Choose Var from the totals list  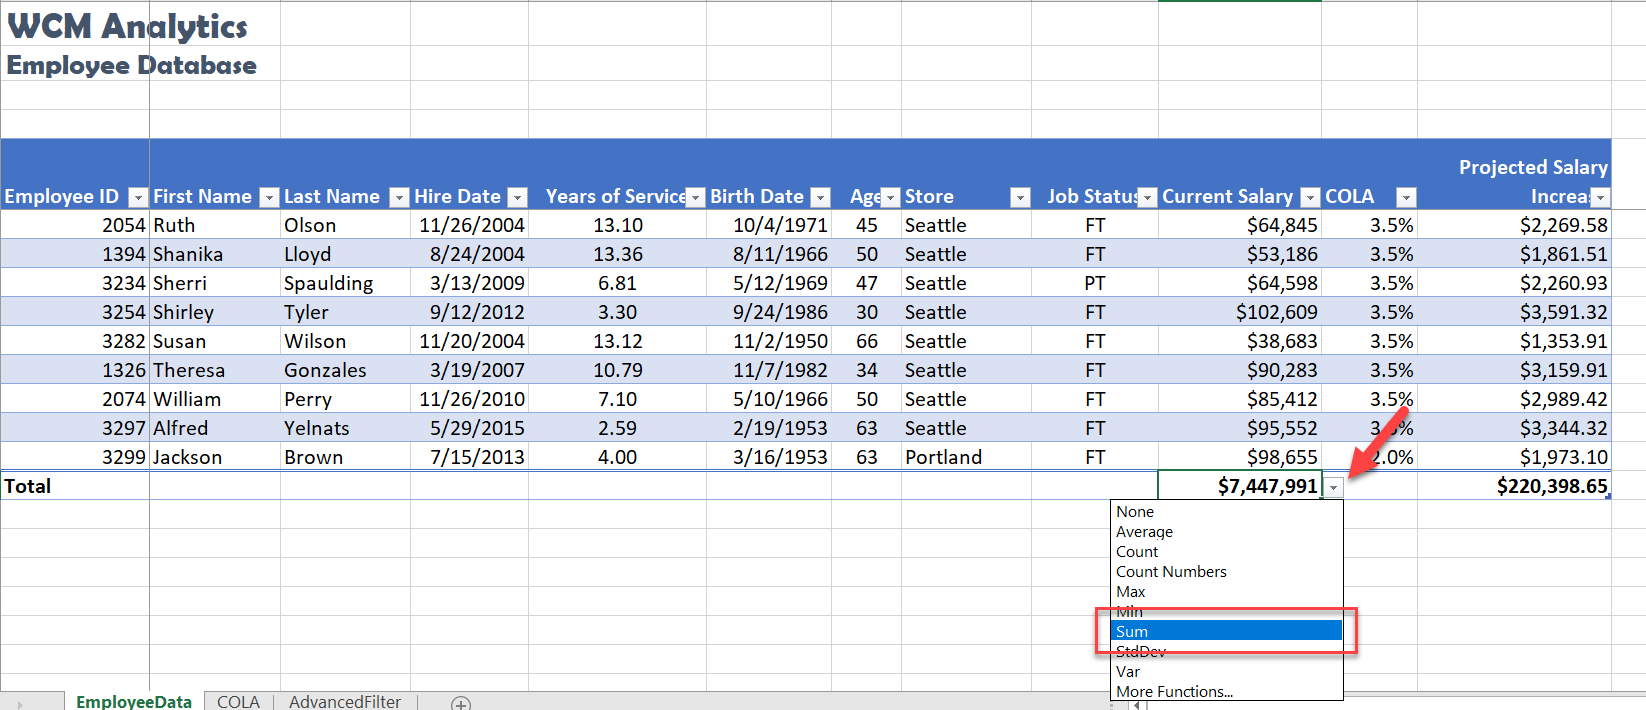click(x=1227, y=671)
